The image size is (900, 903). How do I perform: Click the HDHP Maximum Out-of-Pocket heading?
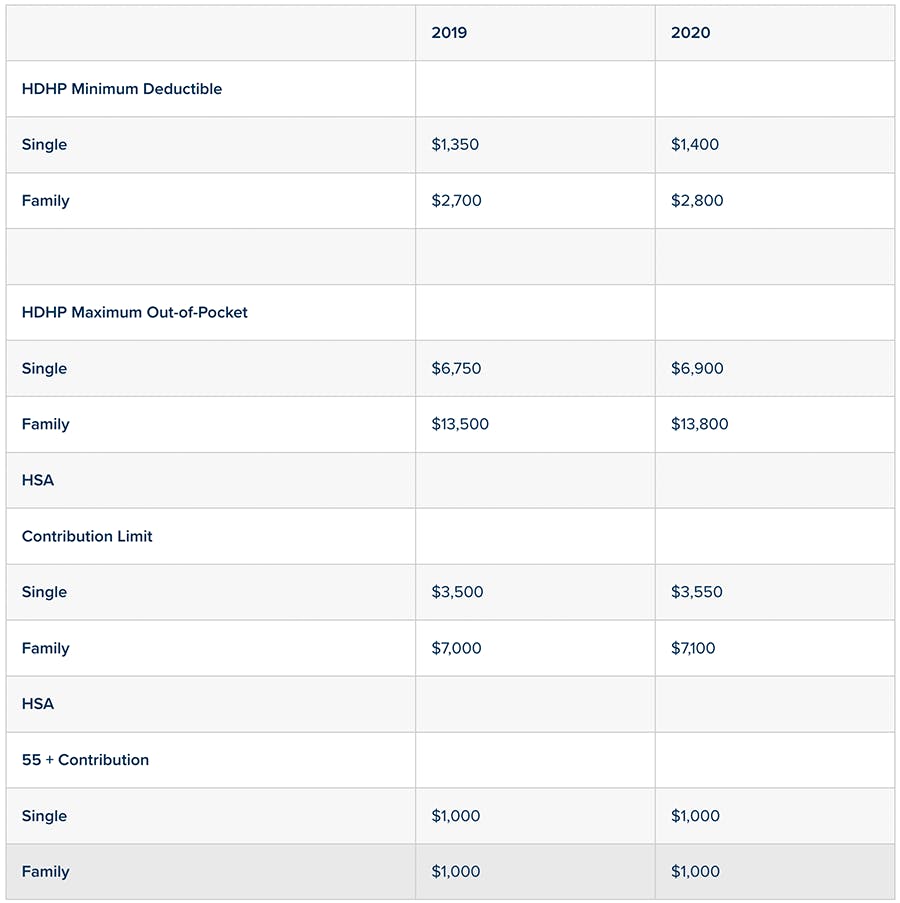[x=135, y=312]
